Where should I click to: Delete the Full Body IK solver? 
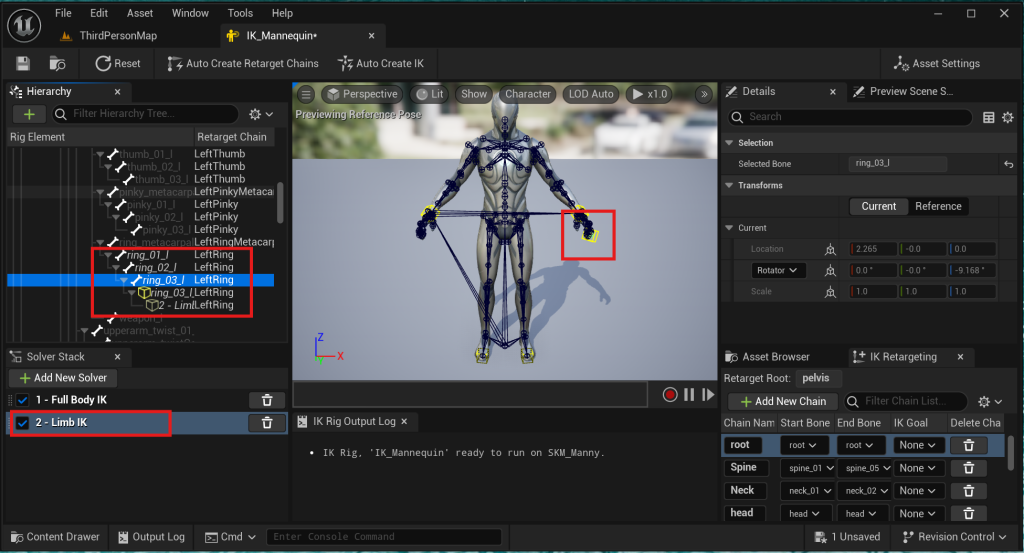pos(267,400)
